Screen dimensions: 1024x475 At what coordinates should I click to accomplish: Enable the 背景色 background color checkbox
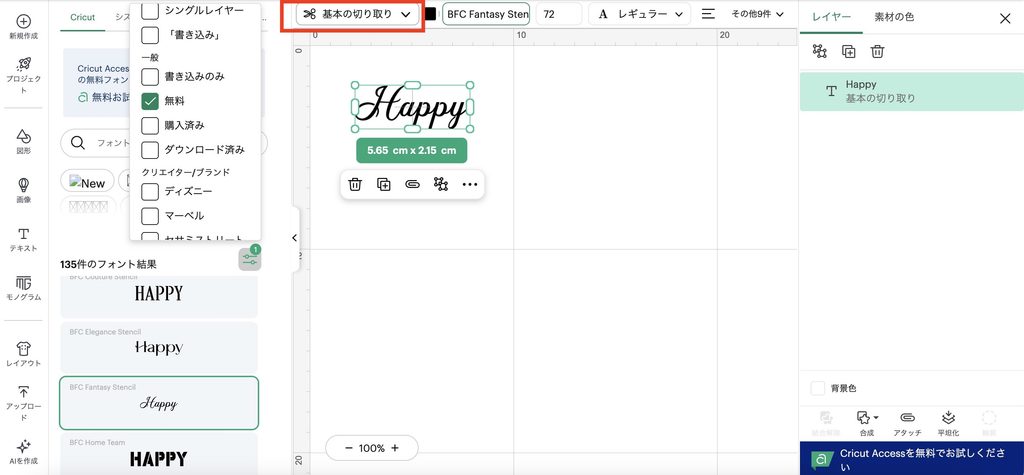point(818,388)
